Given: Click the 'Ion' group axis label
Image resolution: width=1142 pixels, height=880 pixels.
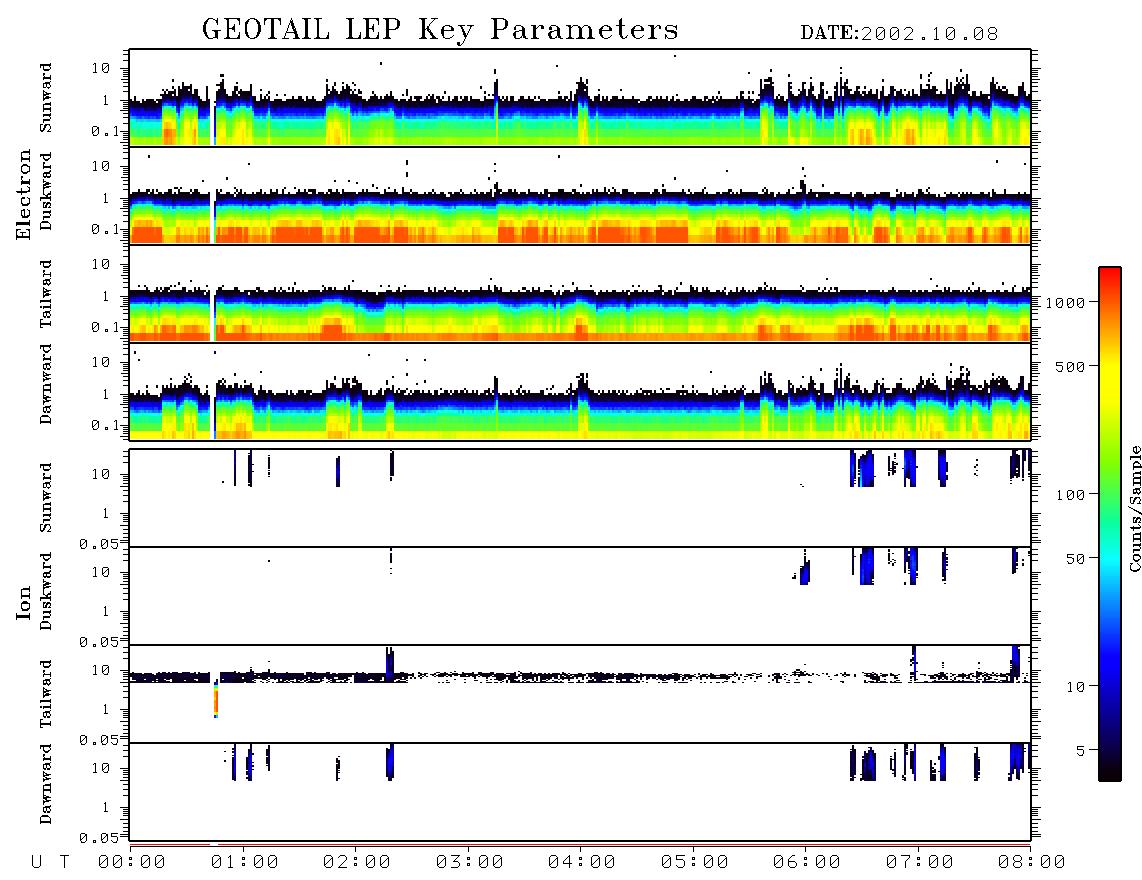Looking at the screenshot, I should pyautogui.click(x=24, y=603).
